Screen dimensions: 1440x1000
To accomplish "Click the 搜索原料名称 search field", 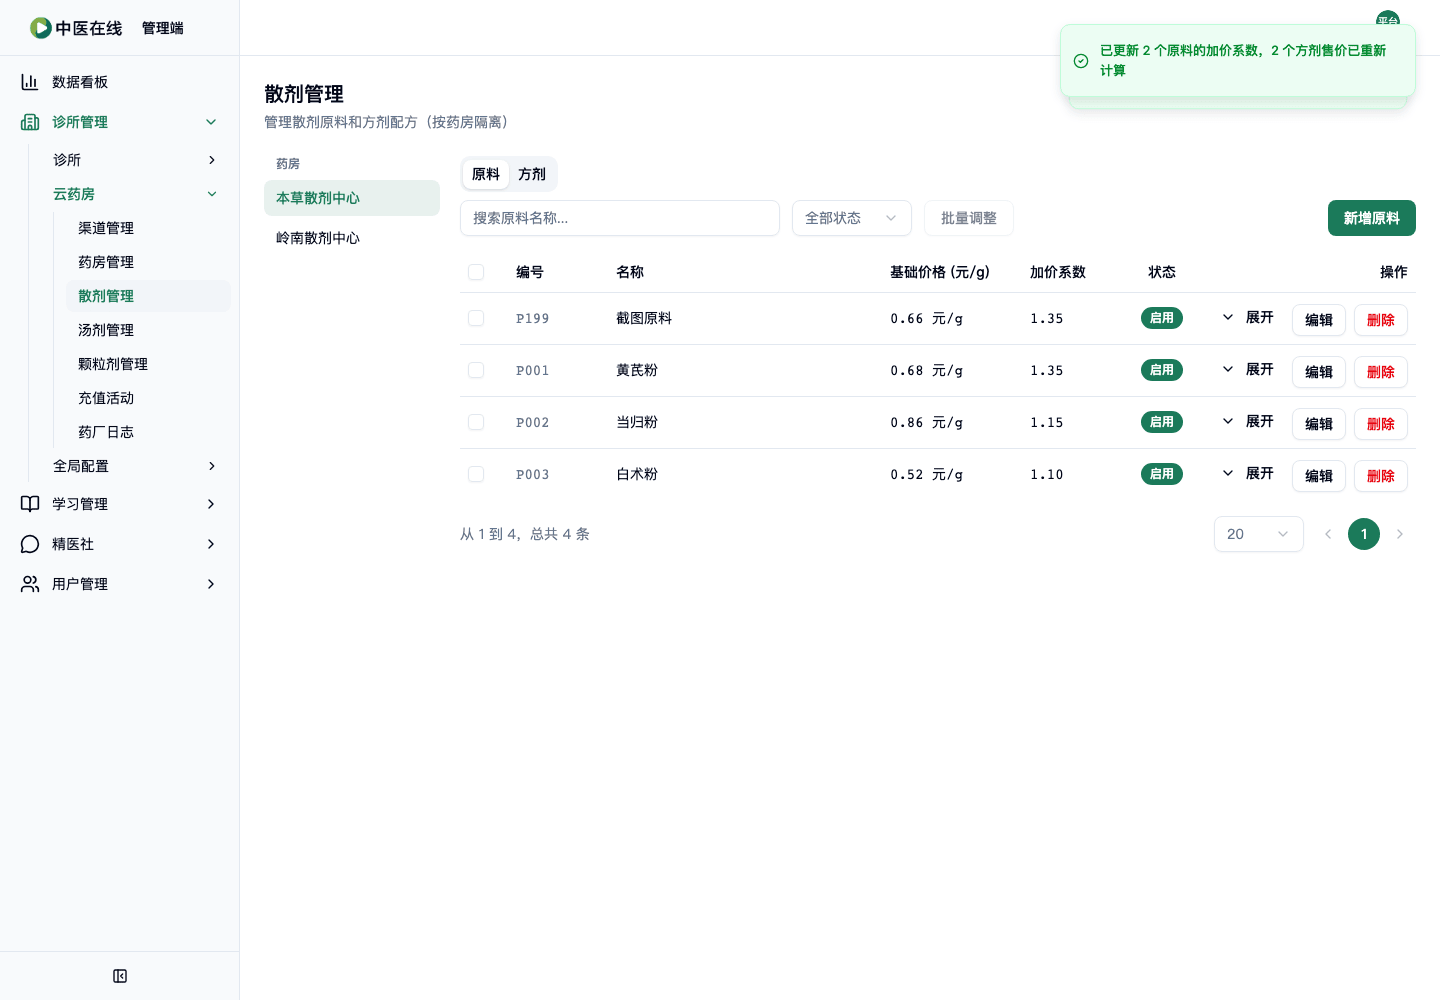I will [x=620, y=218].
